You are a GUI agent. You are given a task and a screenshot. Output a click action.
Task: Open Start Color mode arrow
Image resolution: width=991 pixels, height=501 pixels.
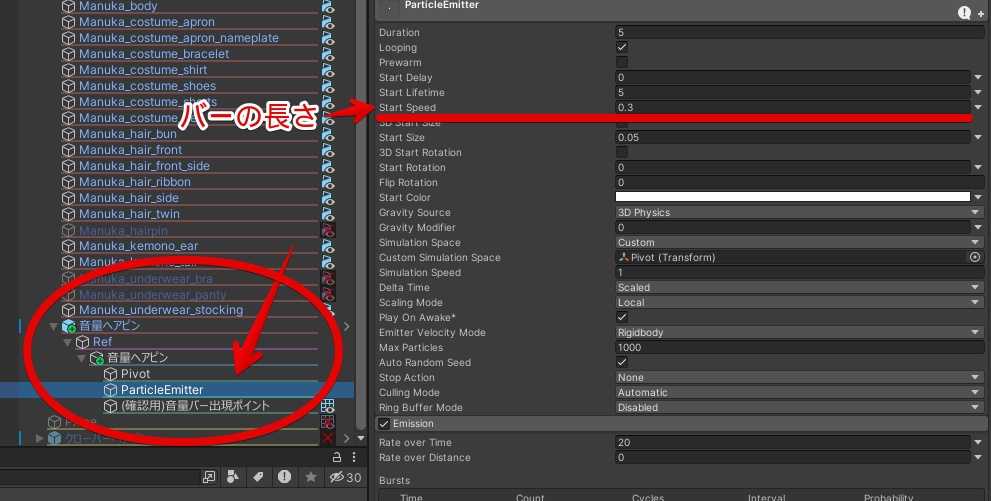[978, 198]
